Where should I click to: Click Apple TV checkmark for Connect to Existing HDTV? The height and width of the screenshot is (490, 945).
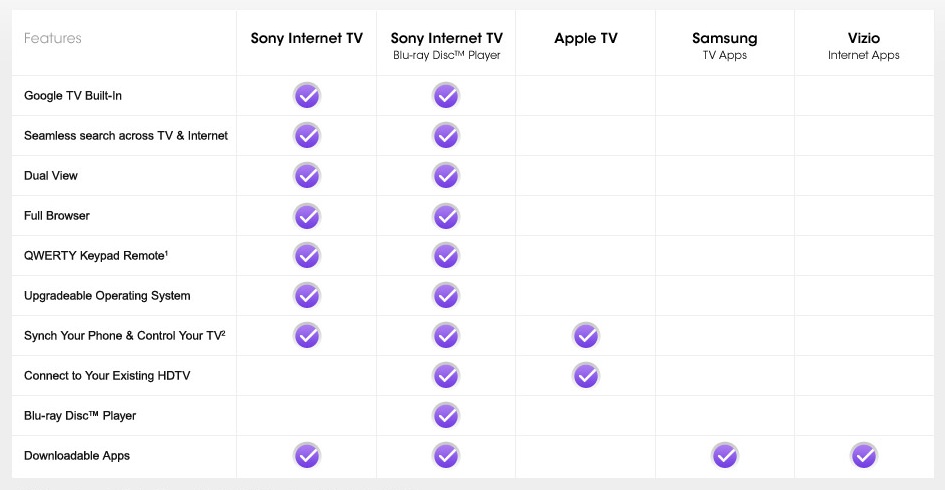(586, 375)
